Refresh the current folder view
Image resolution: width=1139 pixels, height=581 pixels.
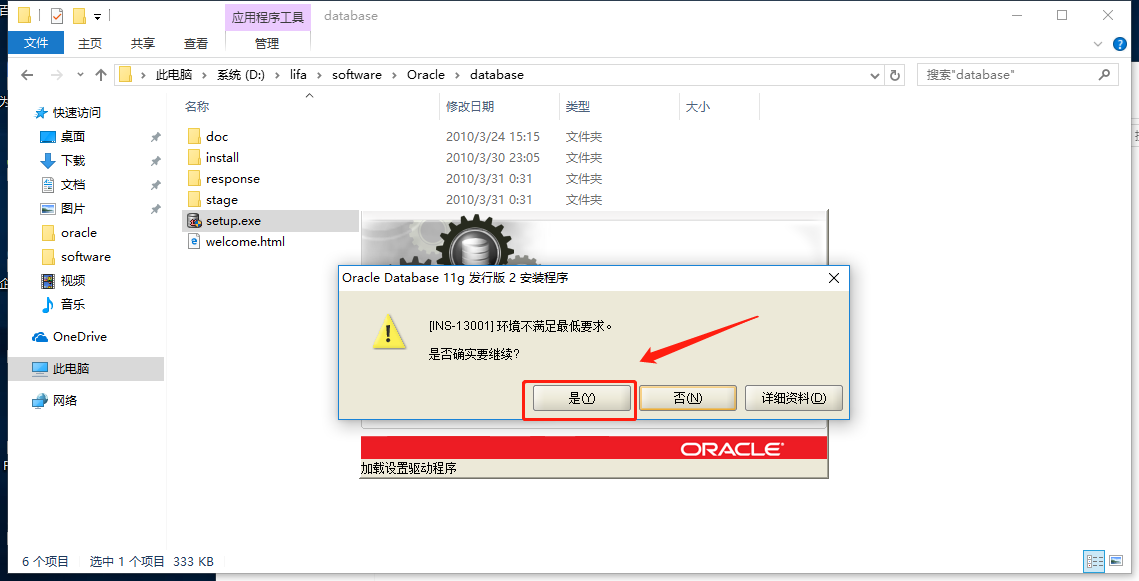895,75
